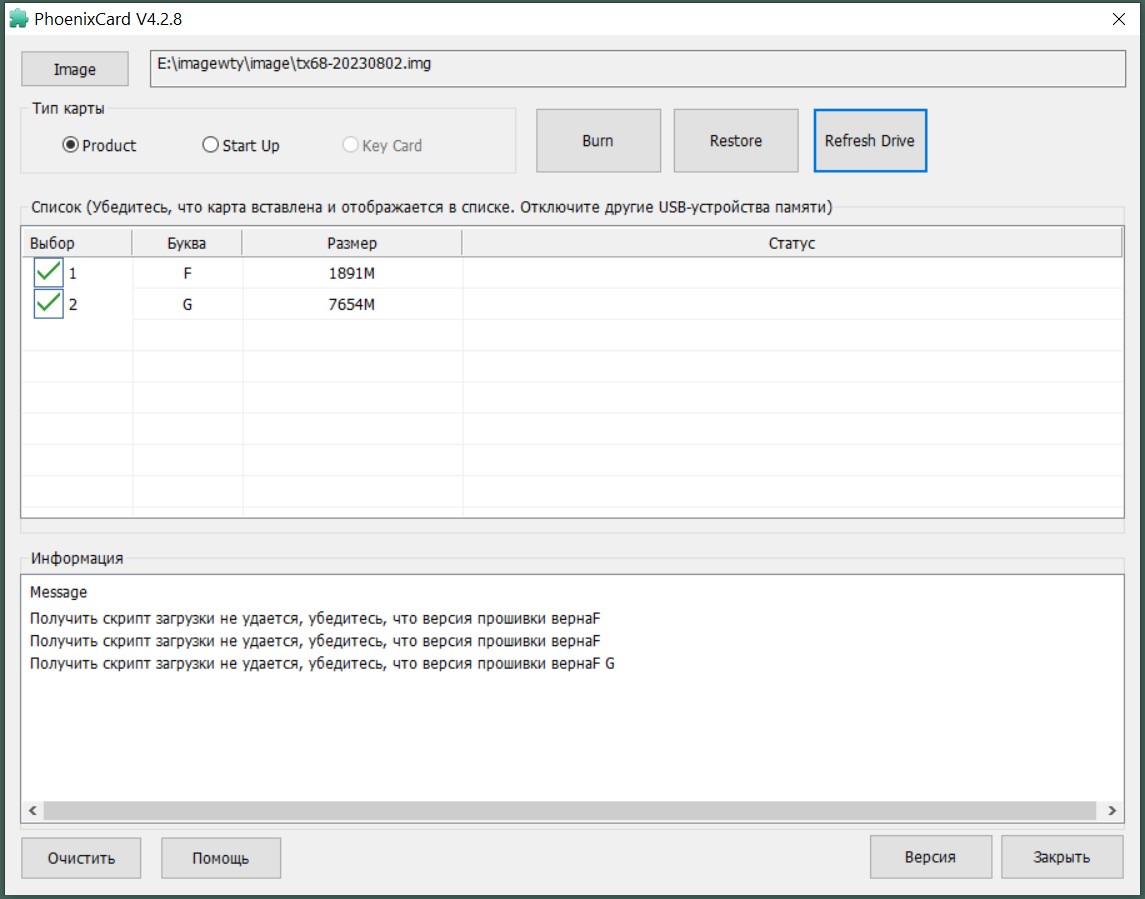Click the PhoenixCard app icon in title bar
Image resolution: width=1145 pixels, height=899 pixels.
[x=18, y=19]
